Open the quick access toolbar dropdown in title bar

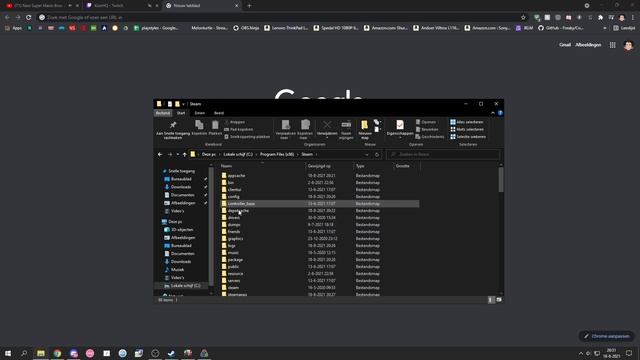tap(183, 104)
